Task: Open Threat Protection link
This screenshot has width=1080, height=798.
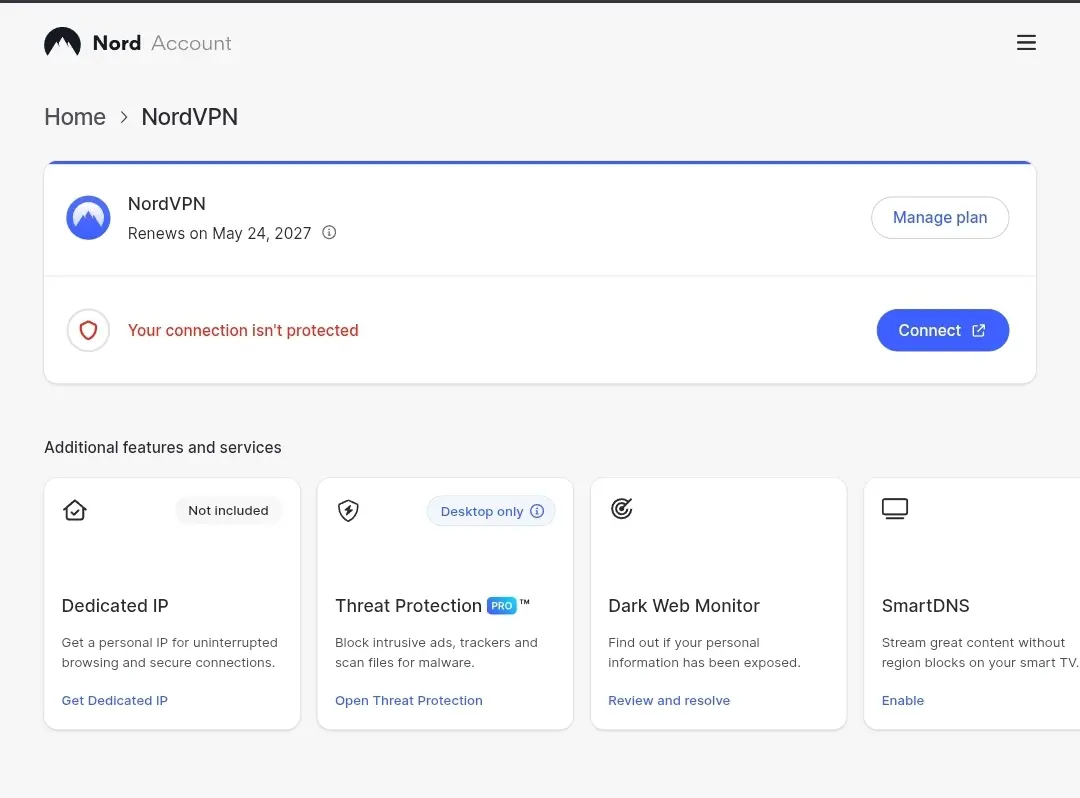Action: click(408, 700)
